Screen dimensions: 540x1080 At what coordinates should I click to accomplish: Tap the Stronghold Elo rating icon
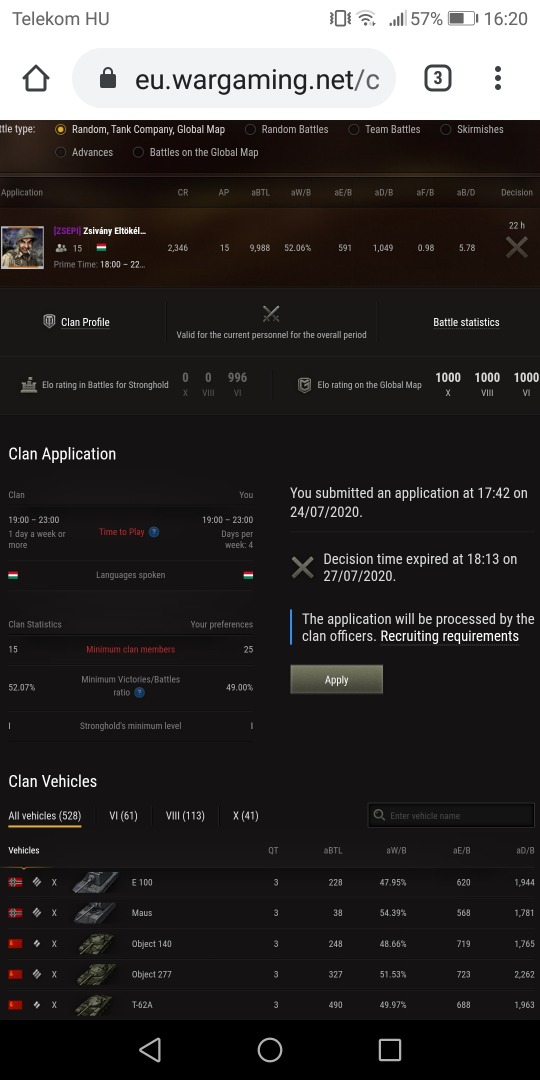(28, 385)
